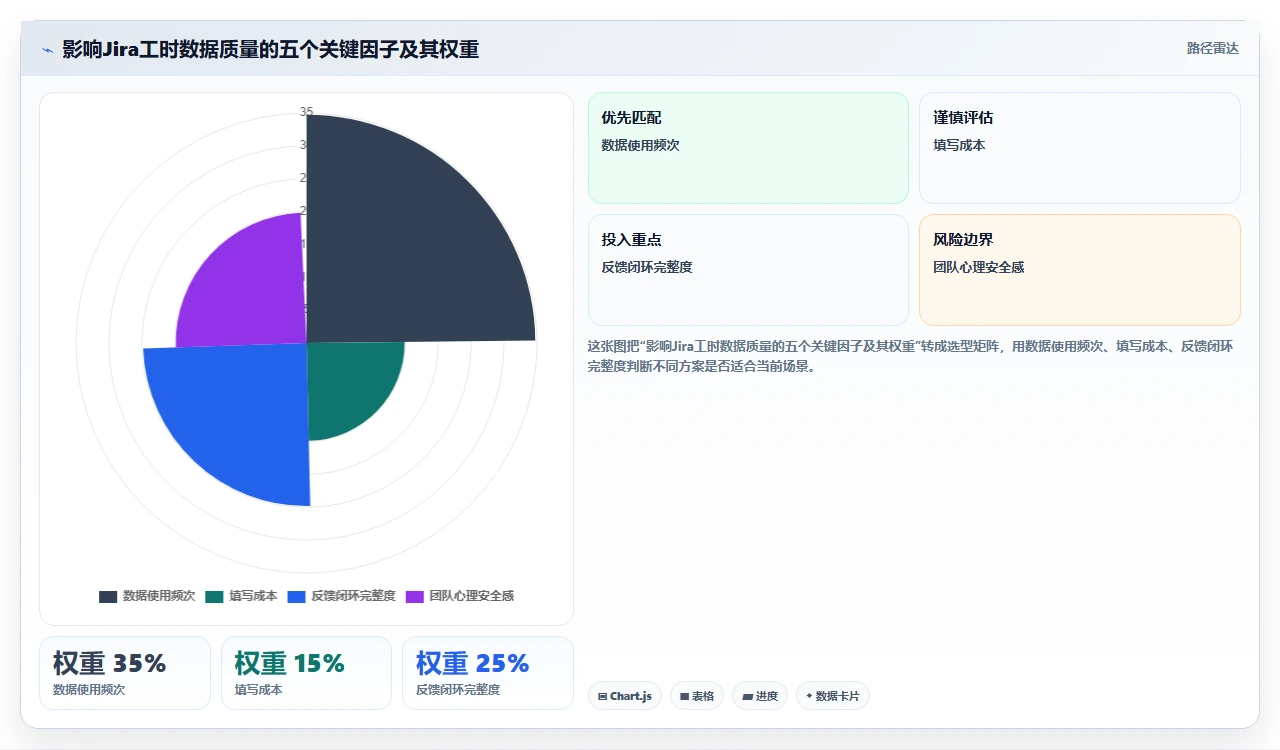Click the 表格 tag icon
1280x750 pixels.
[684, 697]
